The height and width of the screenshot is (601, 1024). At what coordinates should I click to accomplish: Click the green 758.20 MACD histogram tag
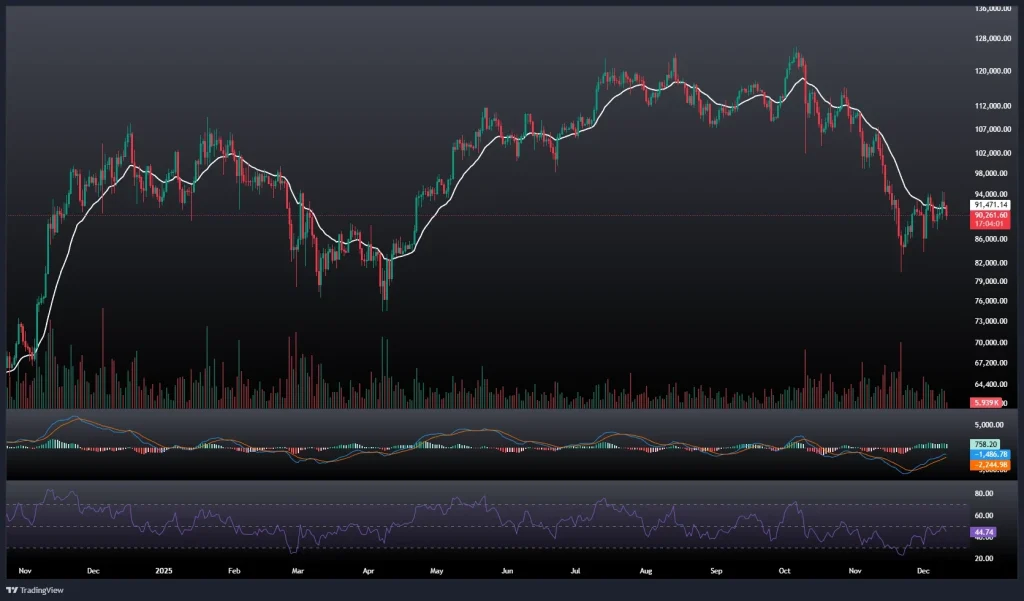point(984,444)
